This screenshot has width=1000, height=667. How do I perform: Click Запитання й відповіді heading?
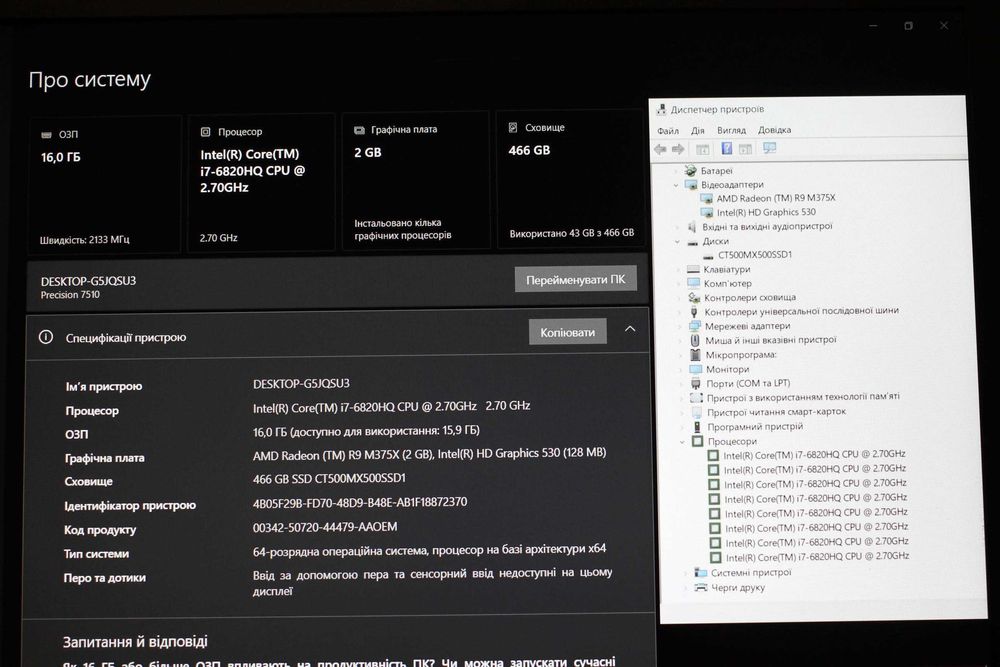coord(135,641)
